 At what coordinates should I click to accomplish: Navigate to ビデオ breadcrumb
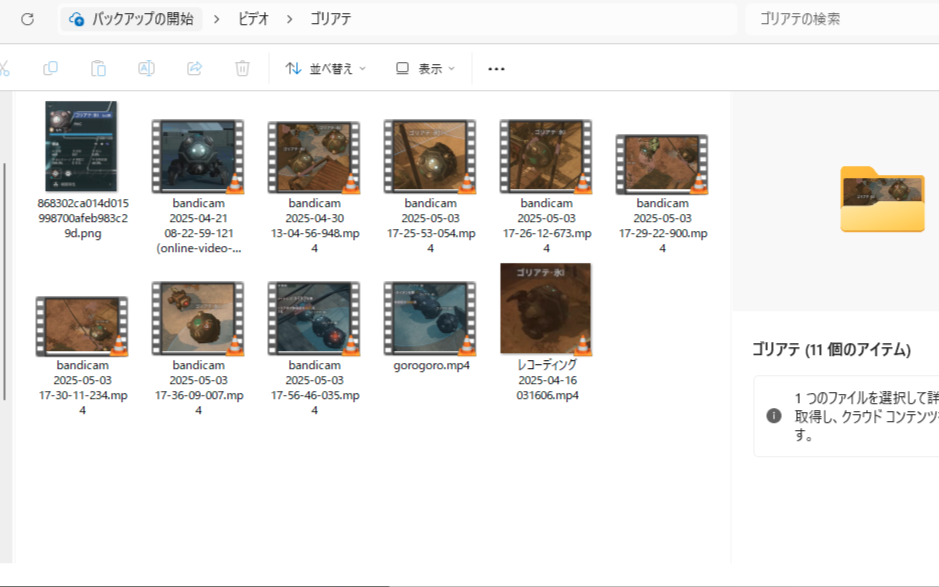click(253, 19)
